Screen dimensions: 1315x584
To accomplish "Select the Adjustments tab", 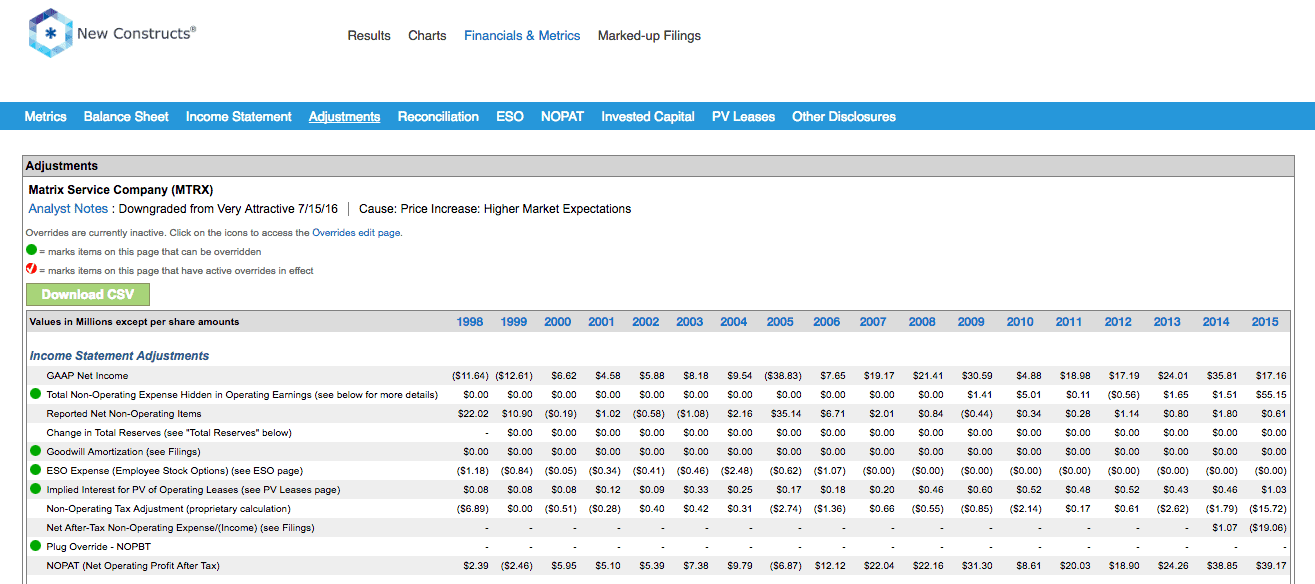I will [344, 117].
